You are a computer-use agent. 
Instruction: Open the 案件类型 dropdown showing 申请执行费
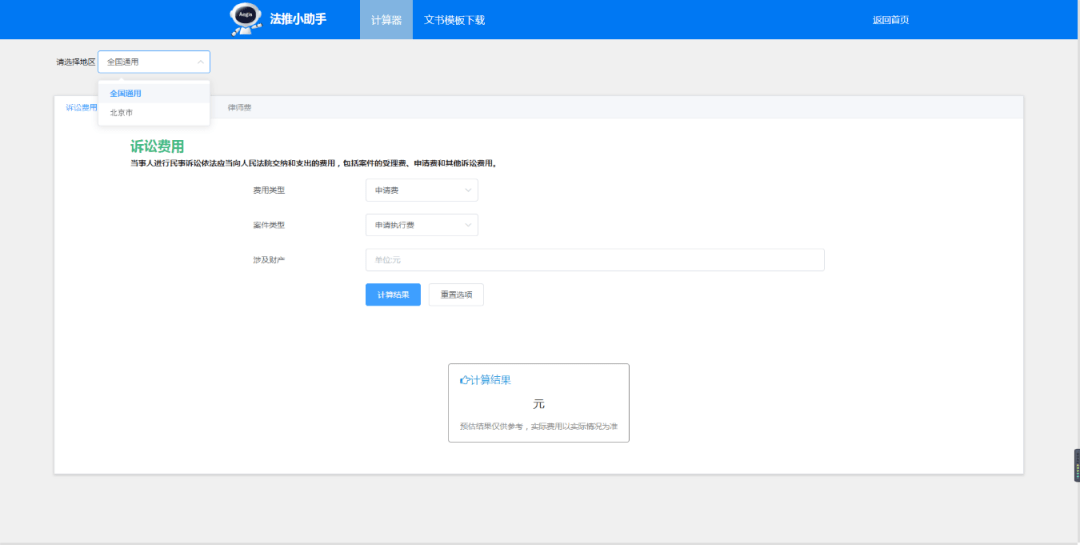click(x=422, y=225)
